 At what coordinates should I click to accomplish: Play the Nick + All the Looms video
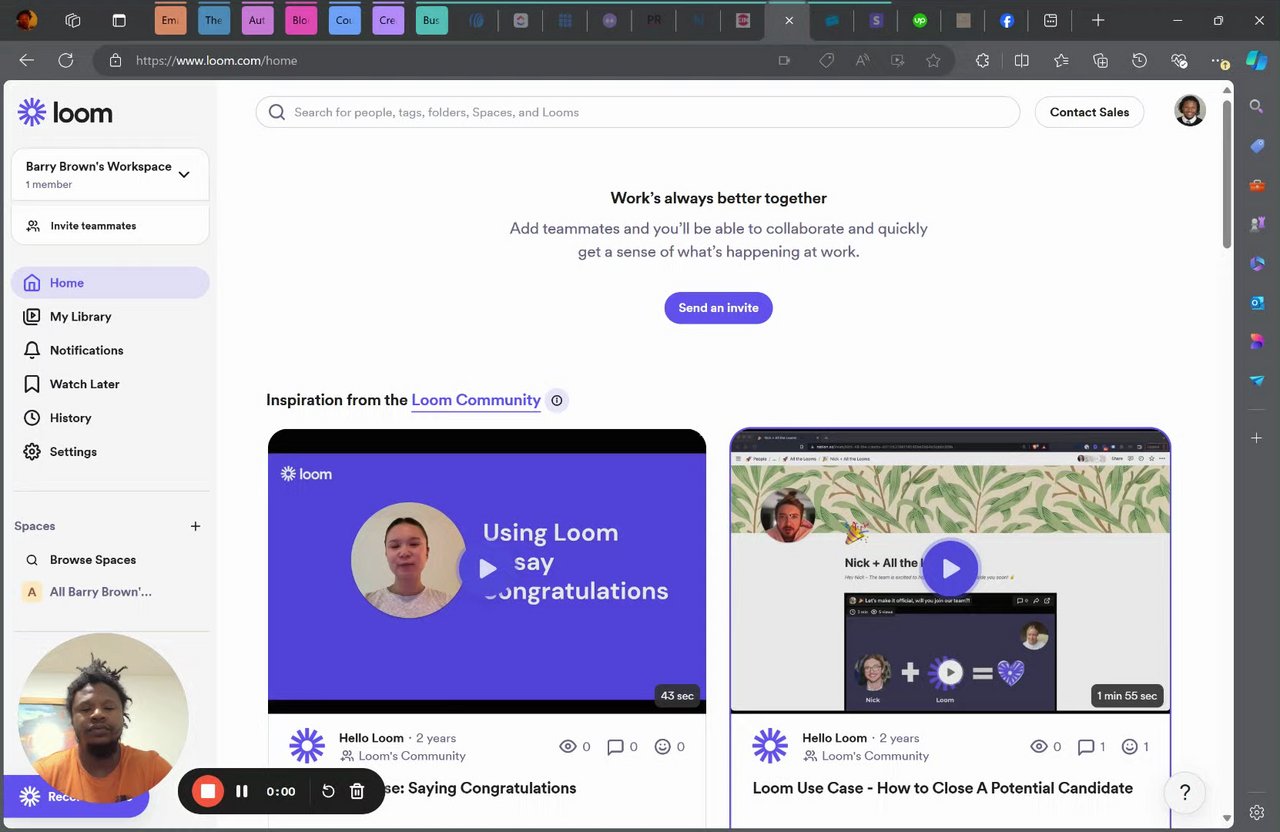[x=950, y=568]
